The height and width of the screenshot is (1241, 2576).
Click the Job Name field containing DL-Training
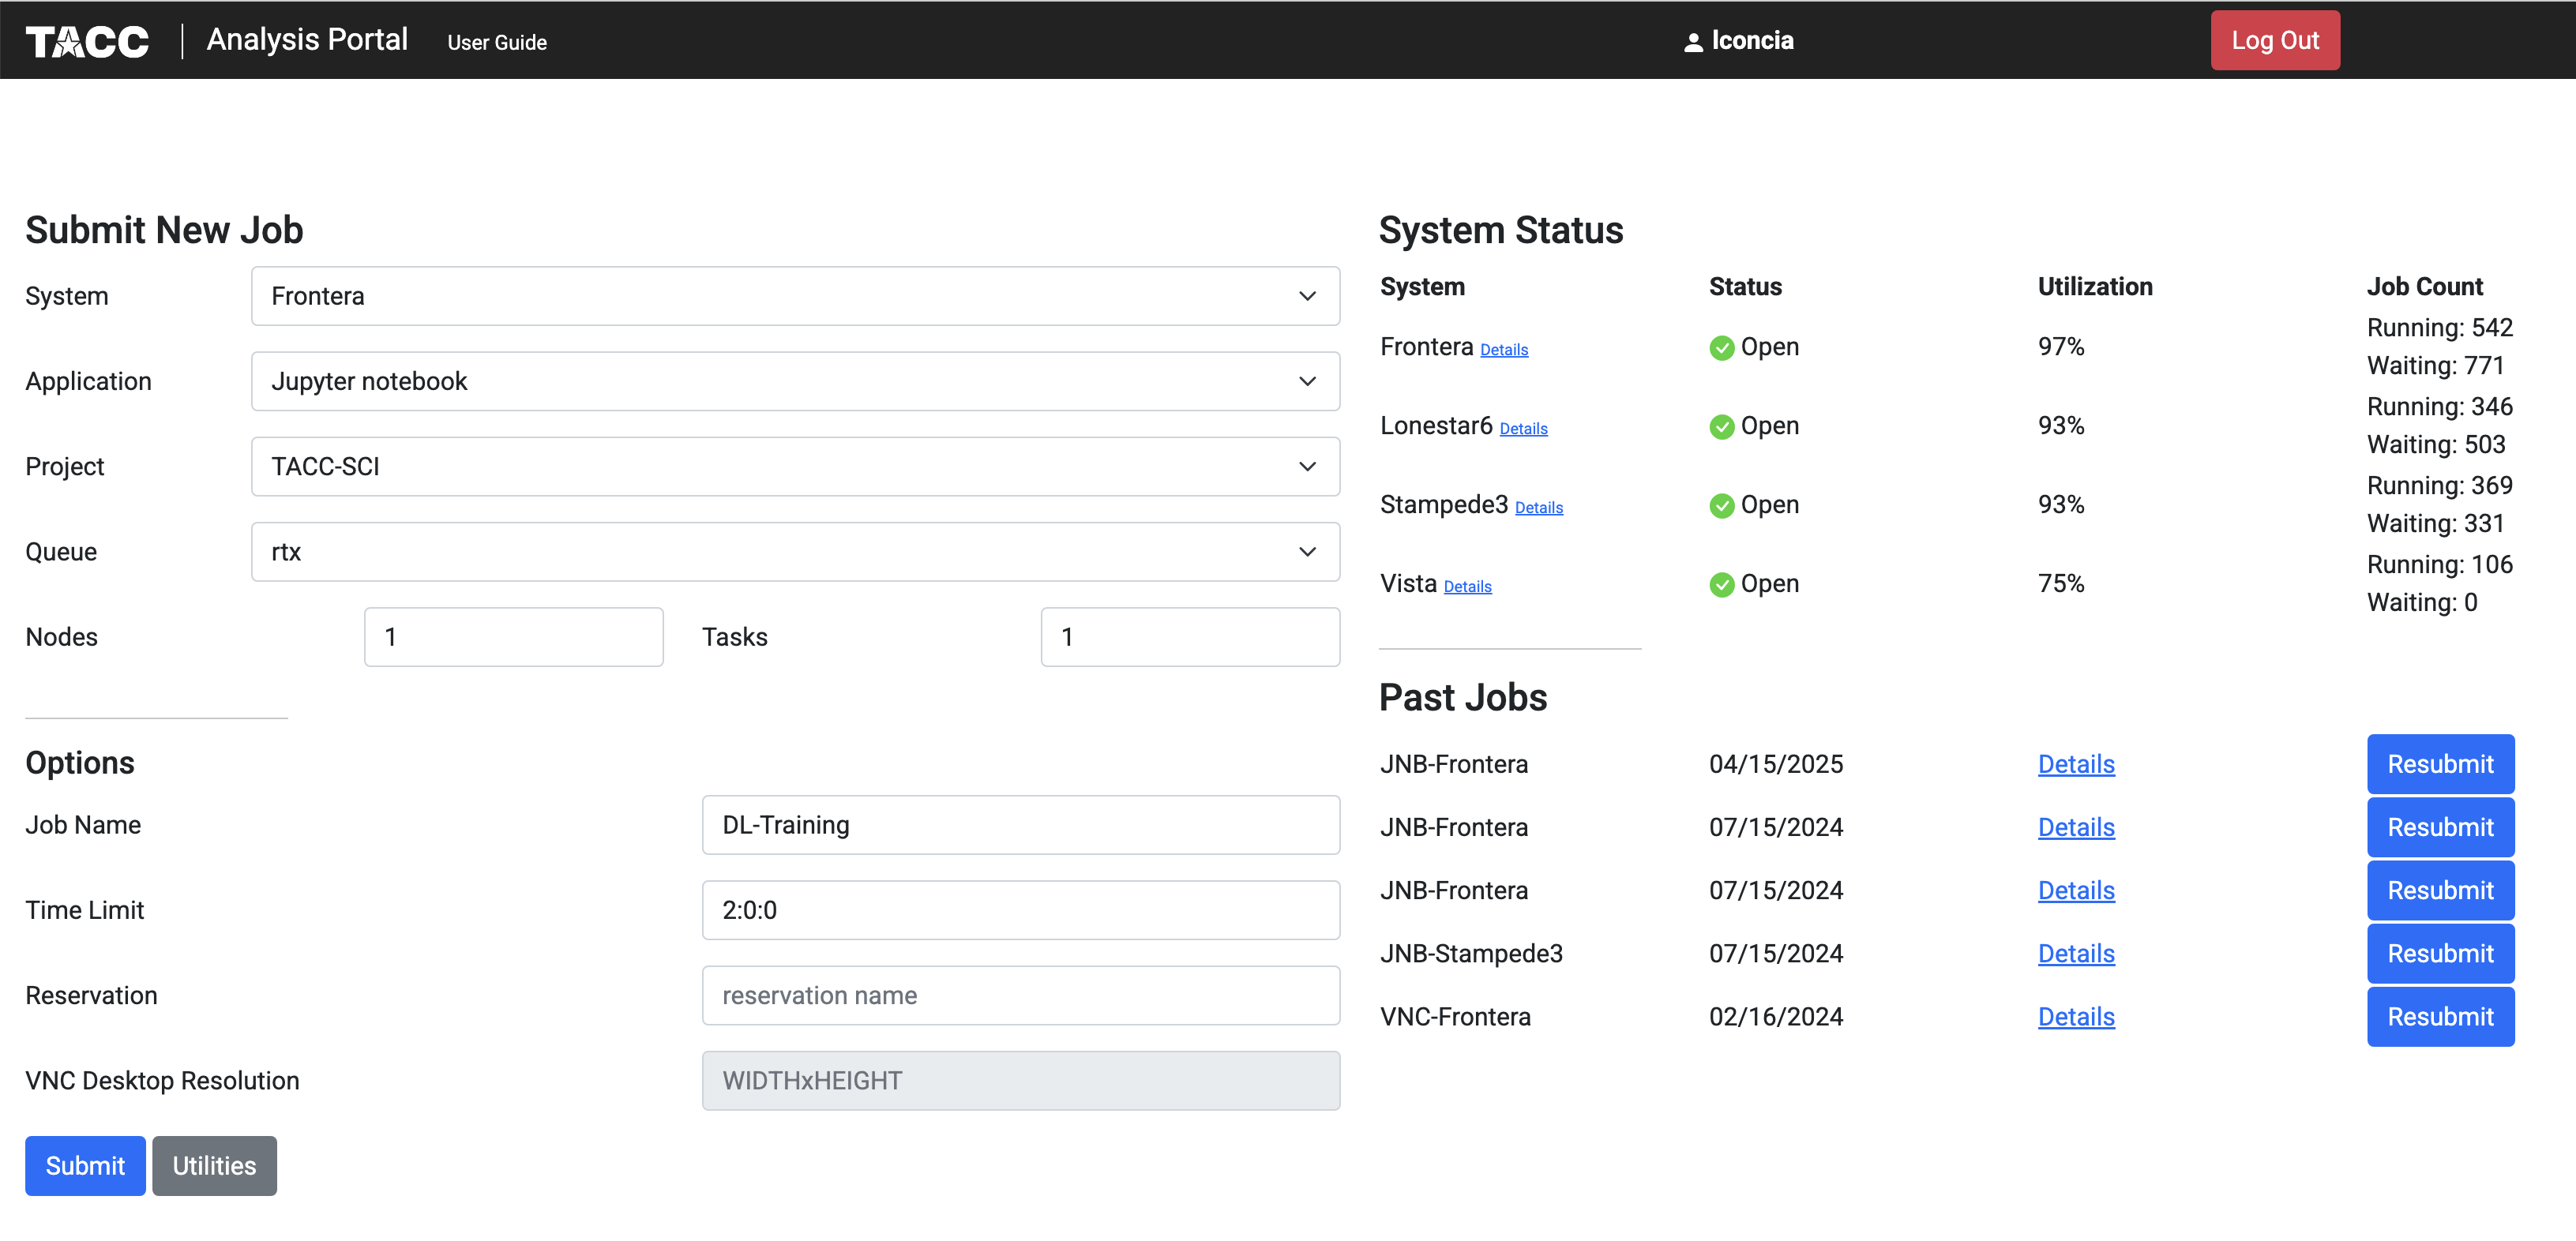point(1020,825)
